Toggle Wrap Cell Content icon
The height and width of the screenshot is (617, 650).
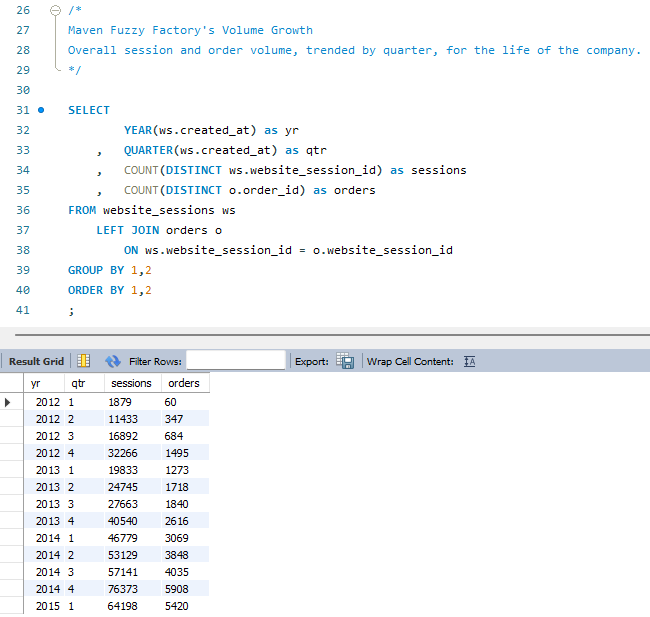[469, 361]
